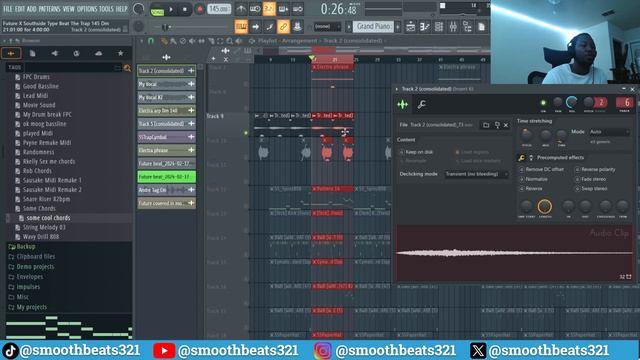Open the Channel rack icon

pyautogui.click(x=439, y=27)
